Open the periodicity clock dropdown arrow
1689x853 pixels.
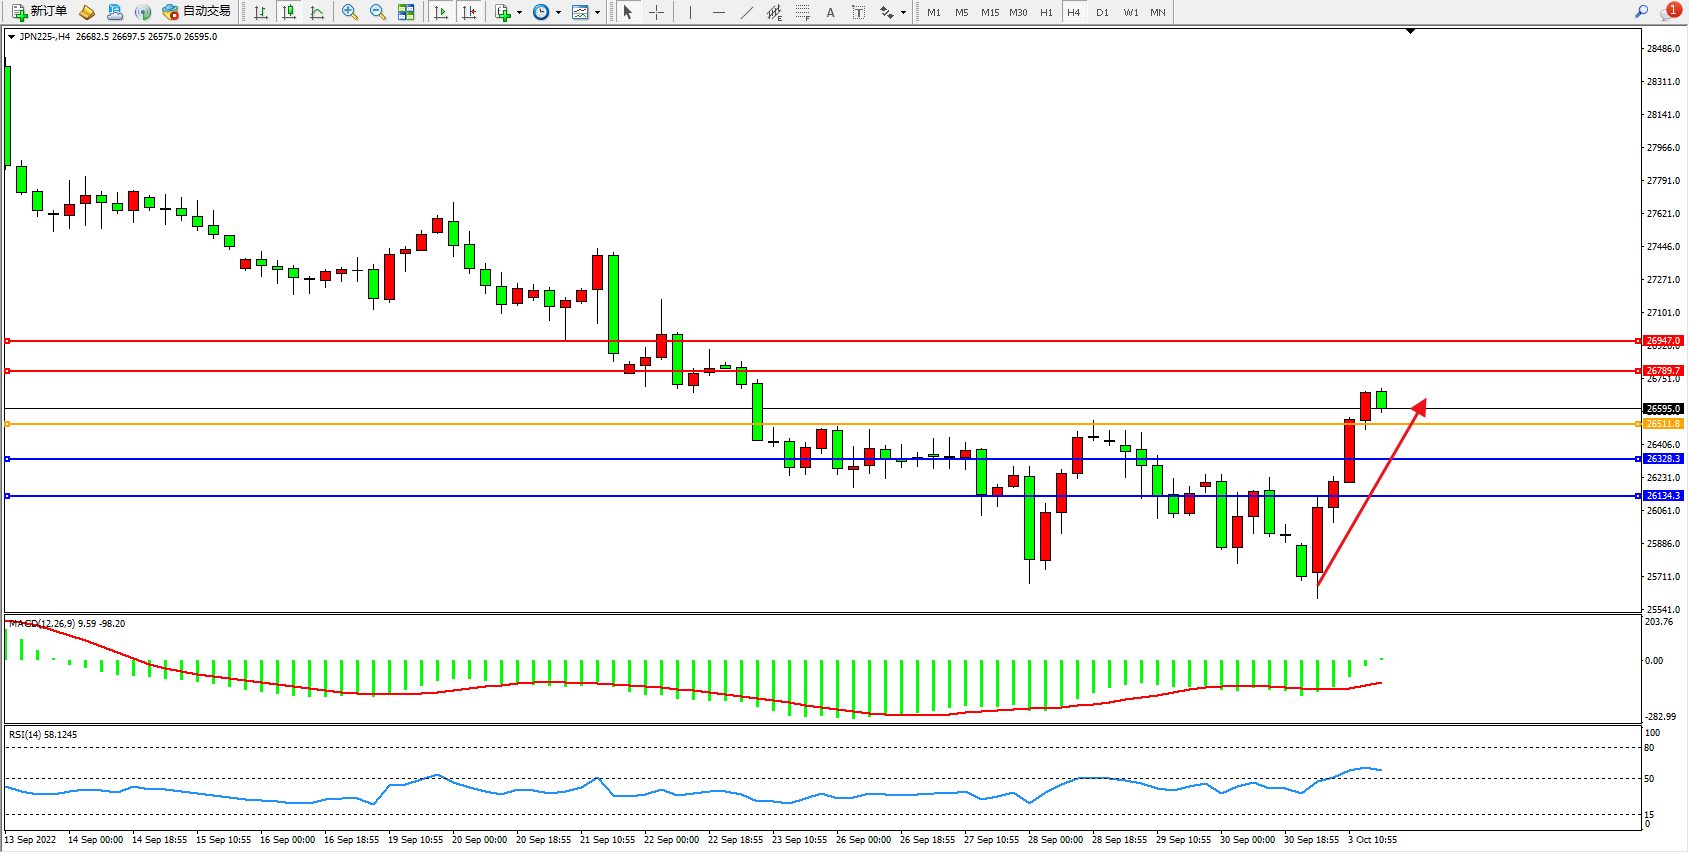(558, 13)
